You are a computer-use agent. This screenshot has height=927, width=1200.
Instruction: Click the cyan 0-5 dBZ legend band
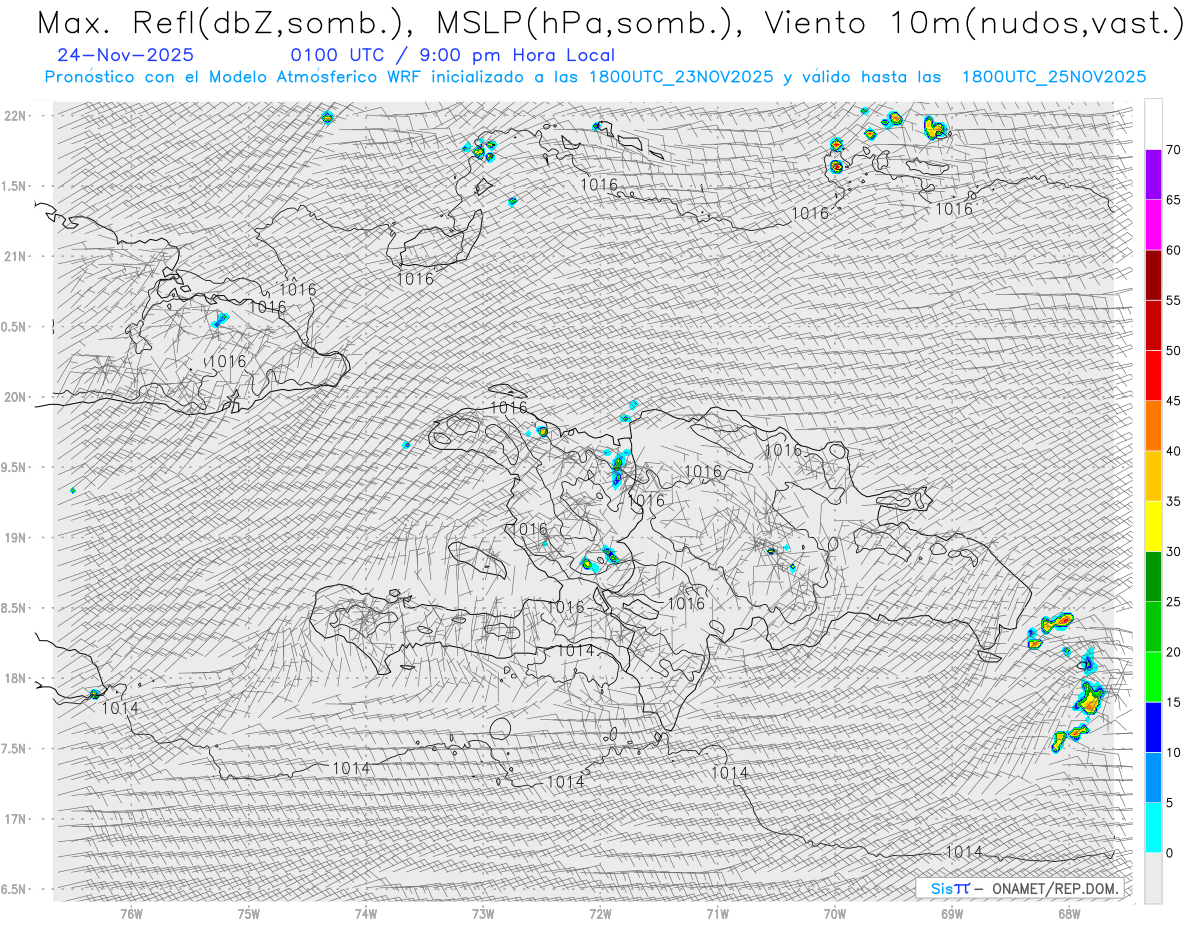pyautogui.click(x=1153, y=828)
